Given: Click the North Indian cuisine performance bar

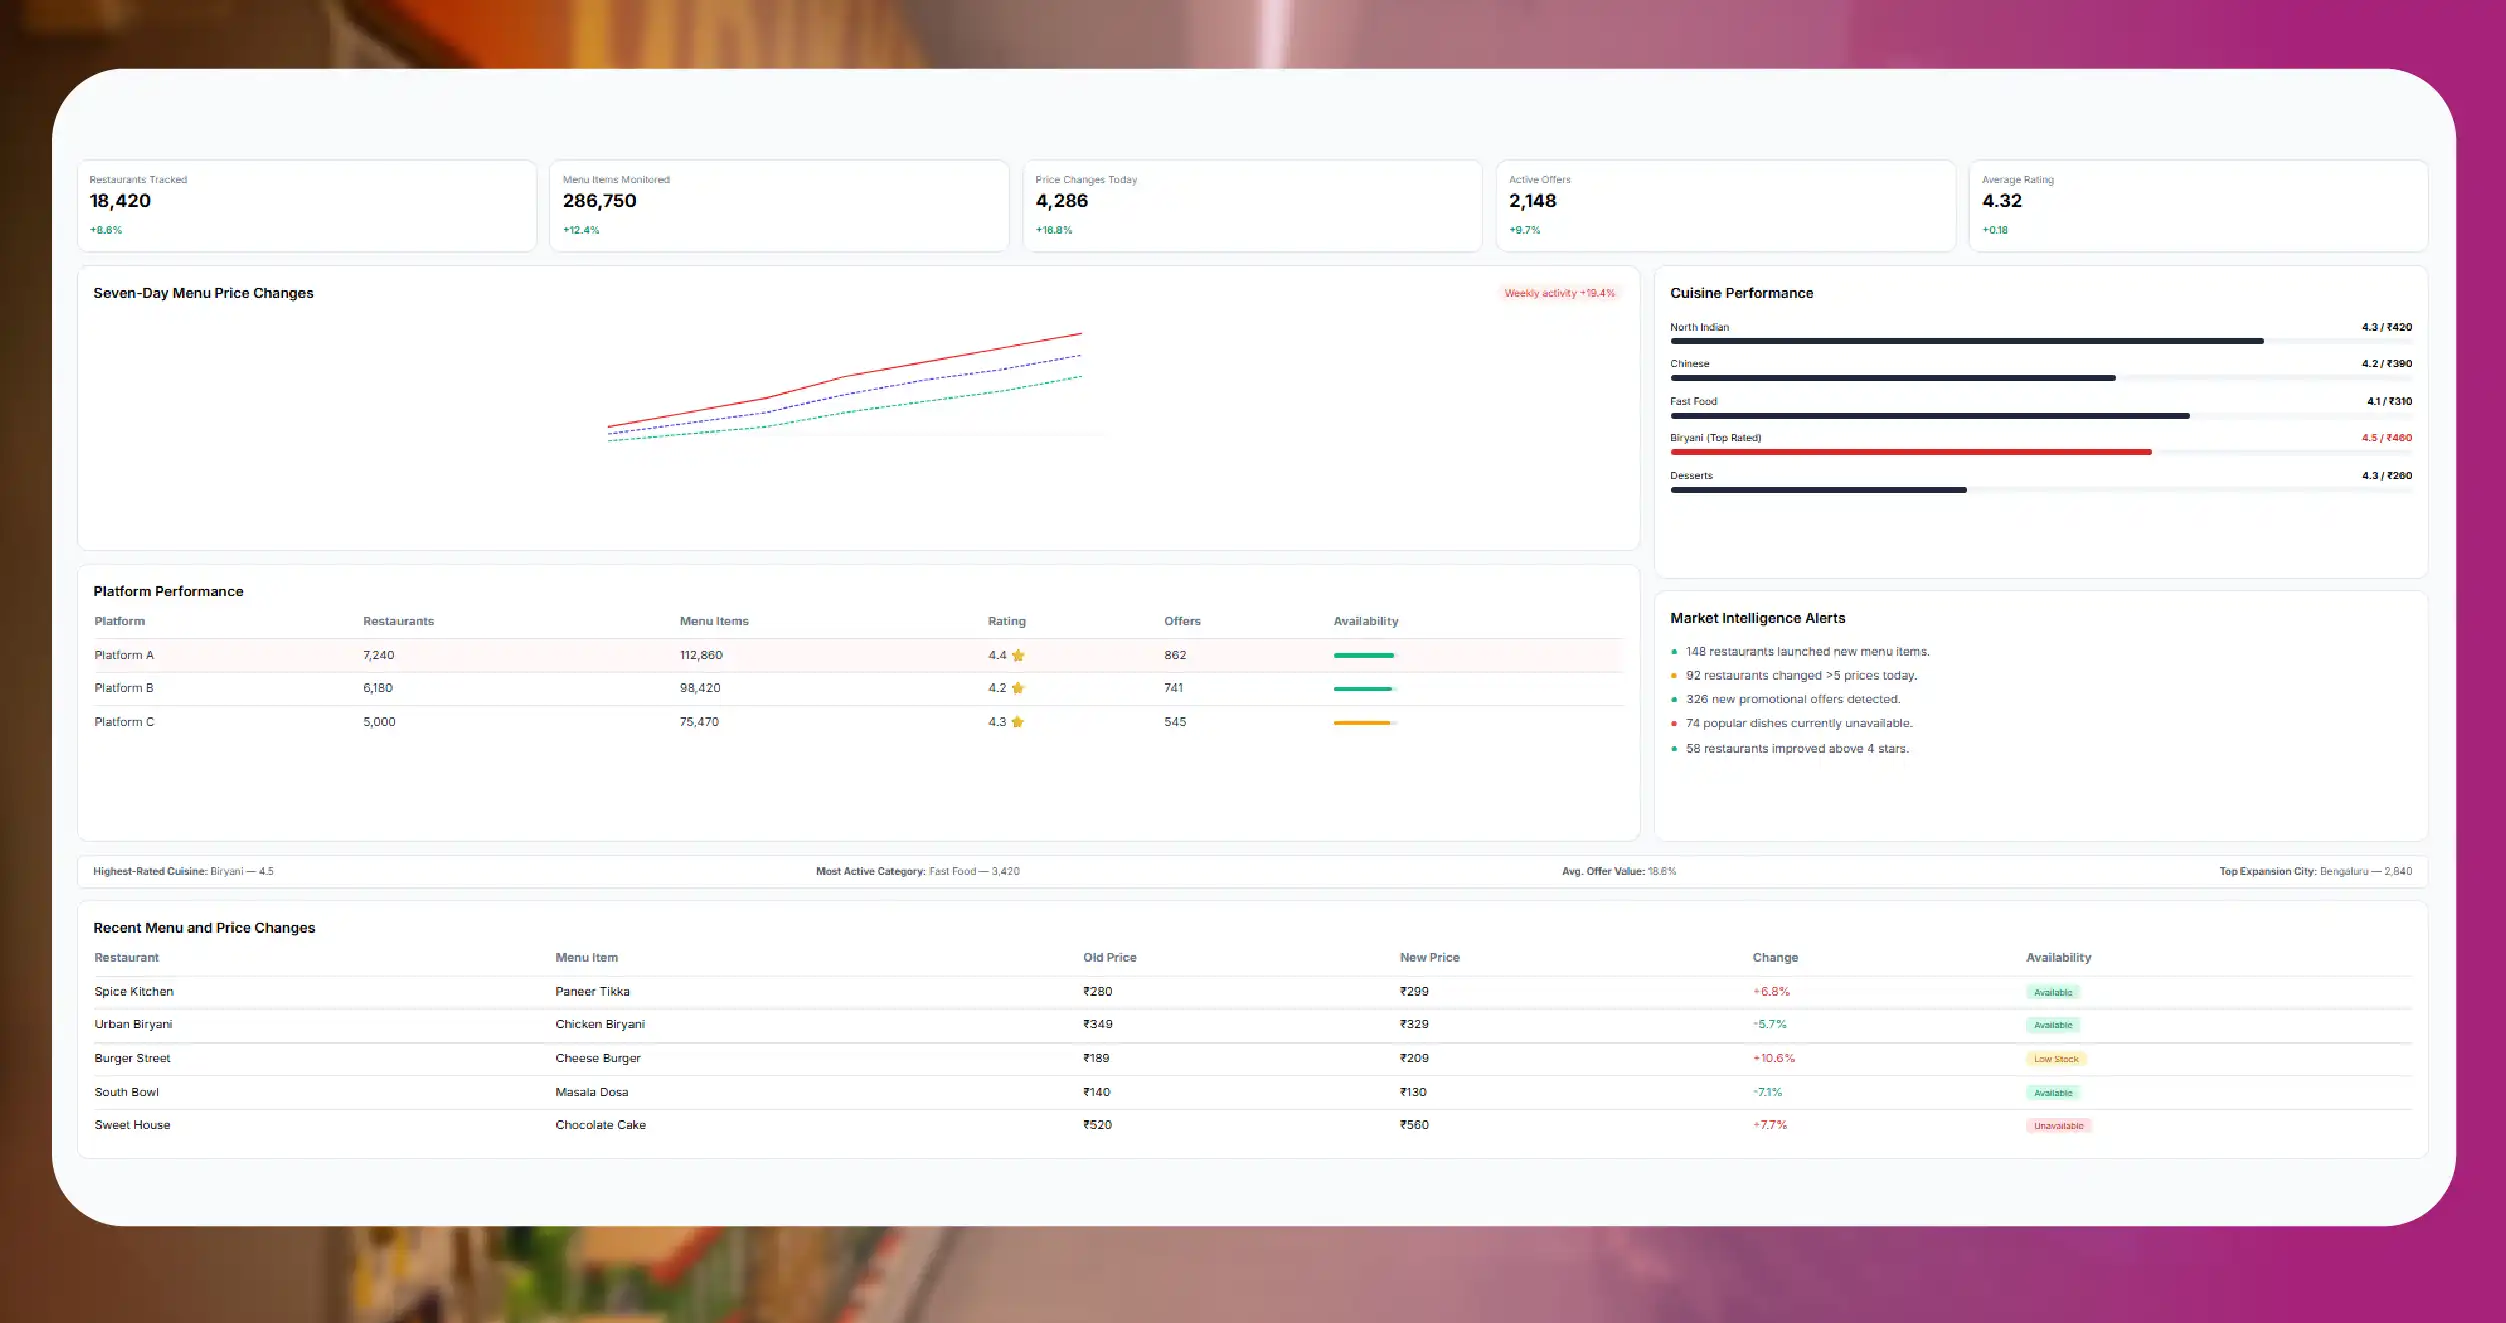Looking at the screenshot, I should click(x=1966, y=341).
